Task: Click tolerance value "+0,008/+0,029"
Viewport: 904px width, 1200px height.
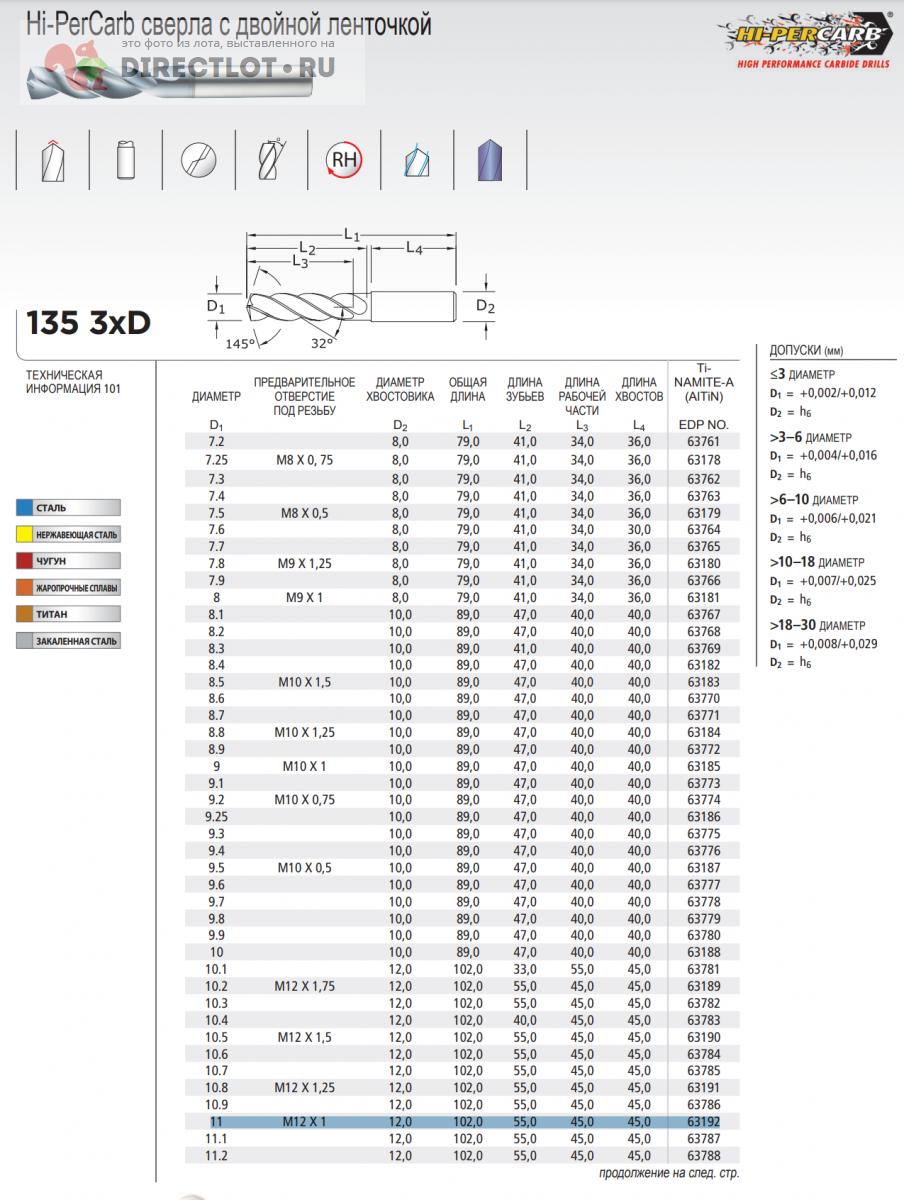Action: coord(837,644)
